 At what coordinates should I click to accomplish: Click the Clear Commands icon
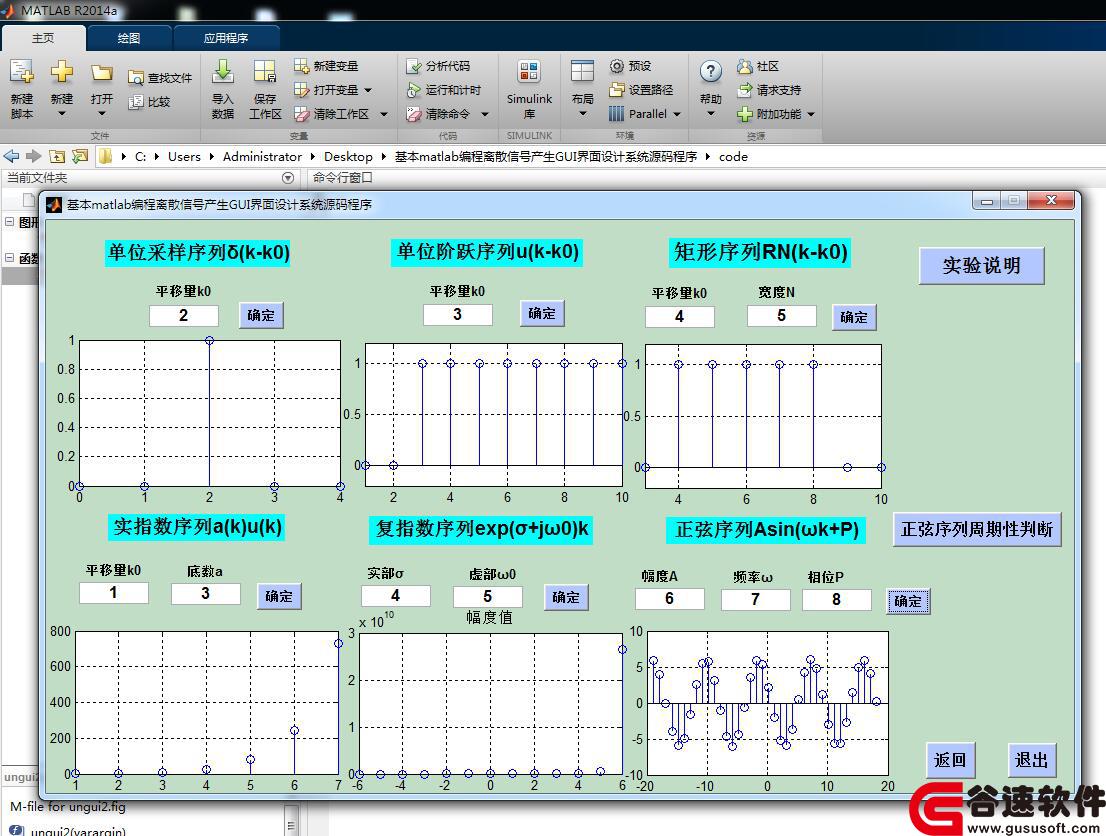(413, 114)
